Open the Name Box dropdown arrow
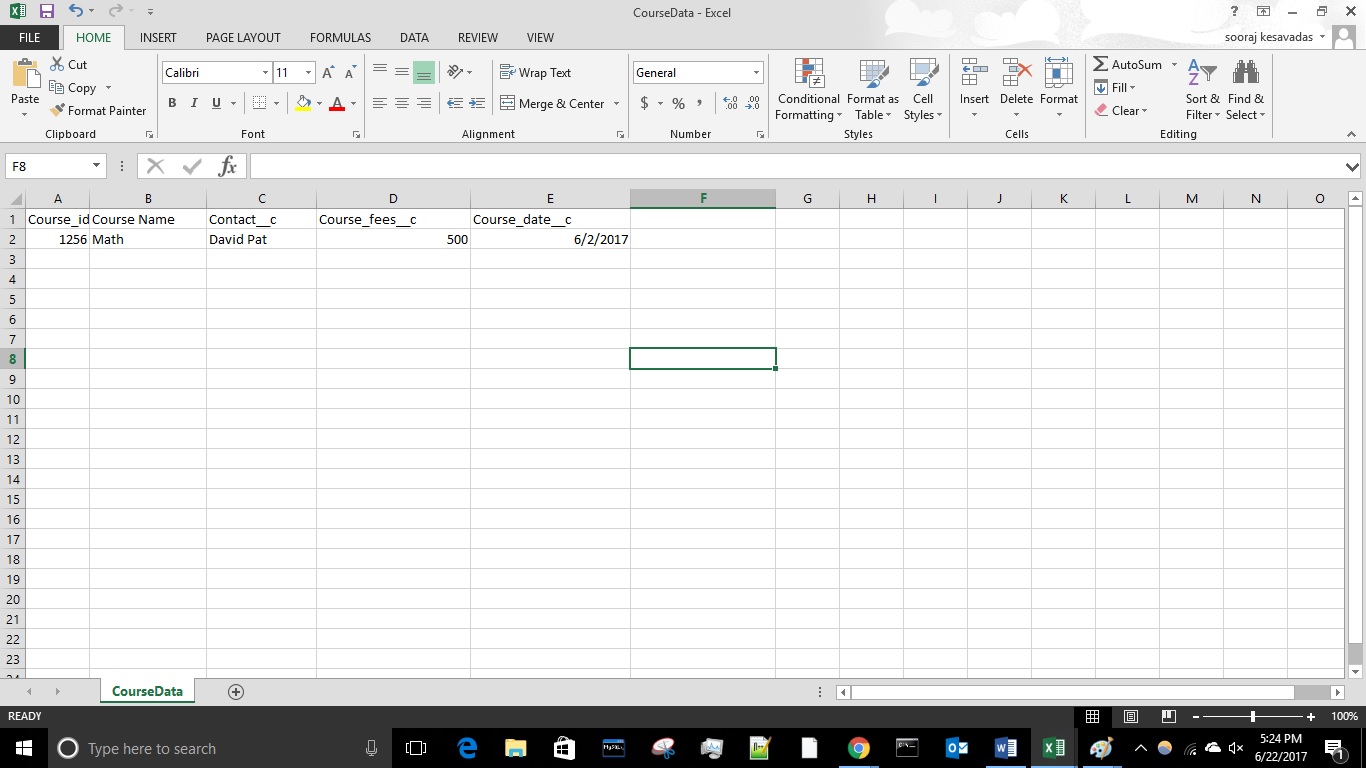1366x768 pixels. [x=97, y=167]
